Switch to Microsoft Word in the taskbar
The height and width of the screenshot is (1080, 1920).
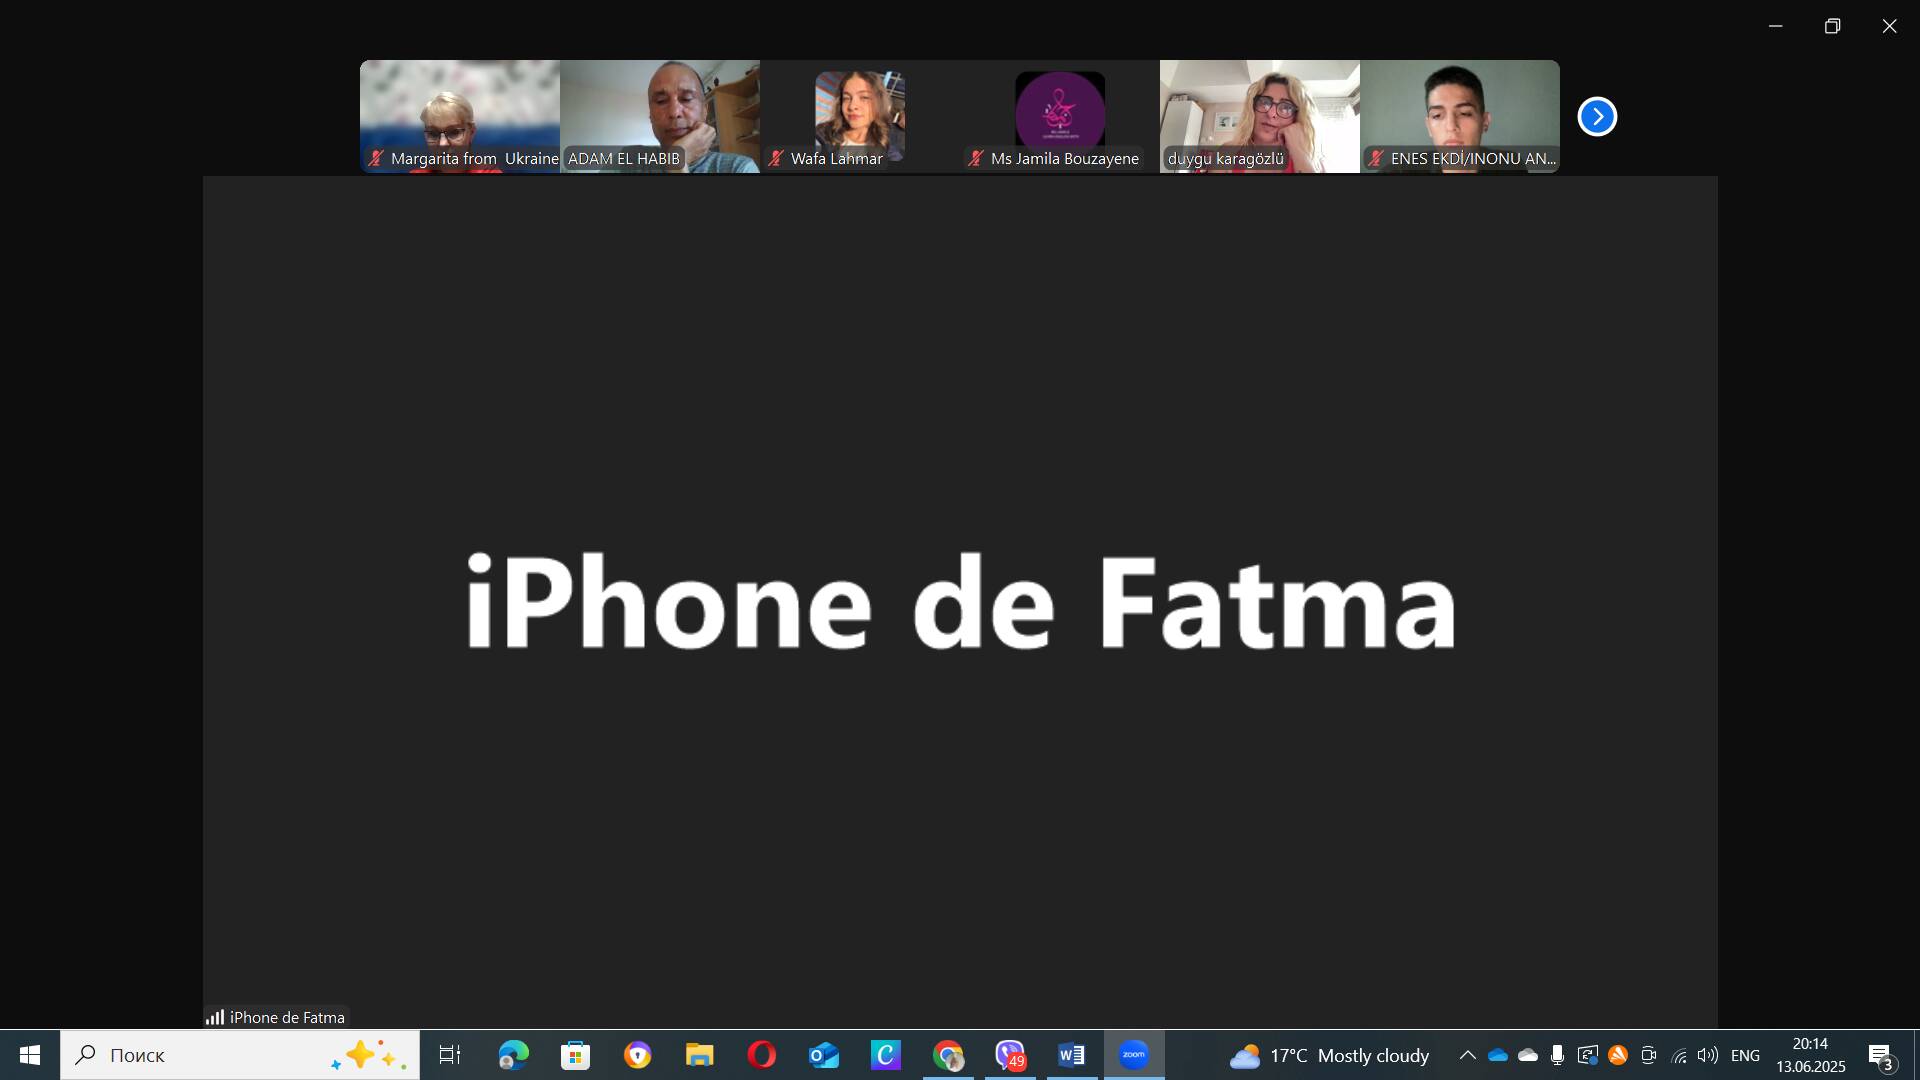[1072, 1055]
